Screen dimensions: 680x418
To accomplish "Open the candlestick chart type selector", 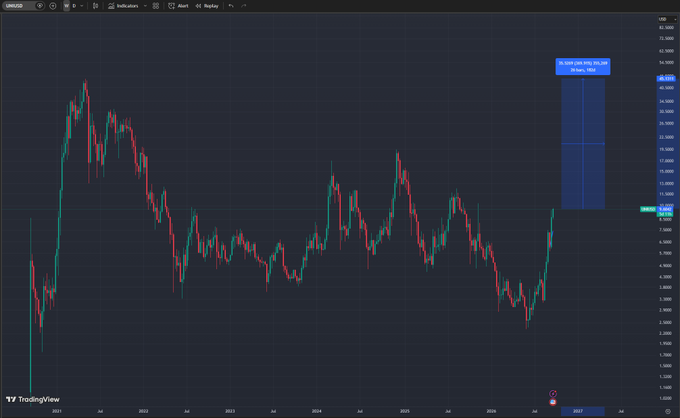I will point(95,6).
